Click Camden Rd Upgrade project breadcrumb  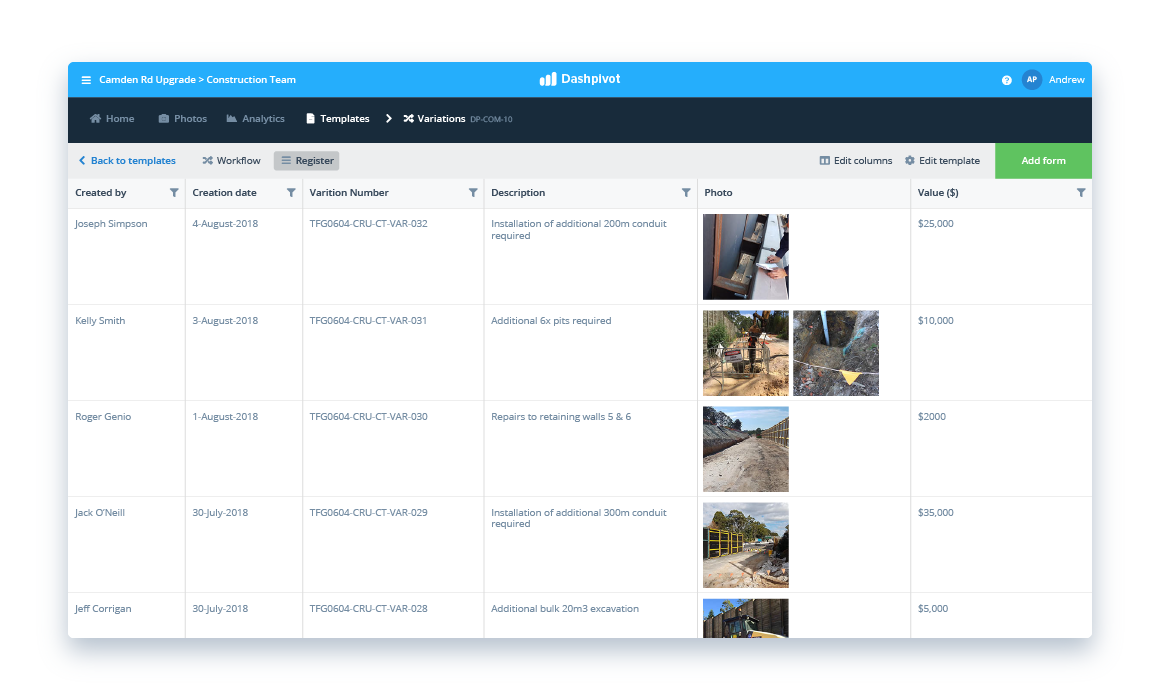147,80
